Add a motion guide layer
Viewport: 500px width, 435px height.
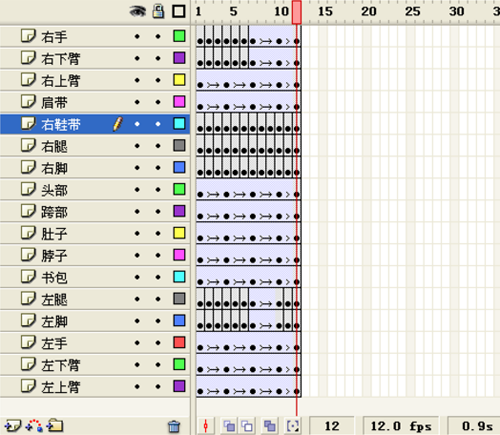(x=34, y=426)
